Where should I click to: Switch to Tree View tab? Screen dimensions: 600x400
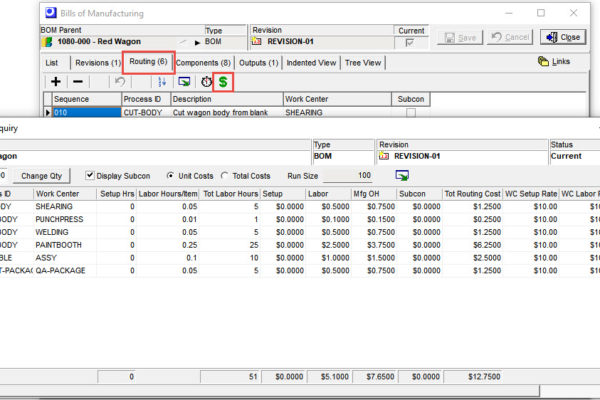[x=363, y=63]
